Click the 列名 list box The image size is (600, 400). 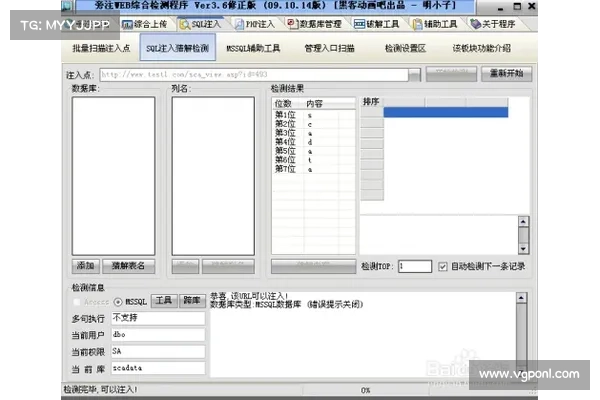pos(213,176)
